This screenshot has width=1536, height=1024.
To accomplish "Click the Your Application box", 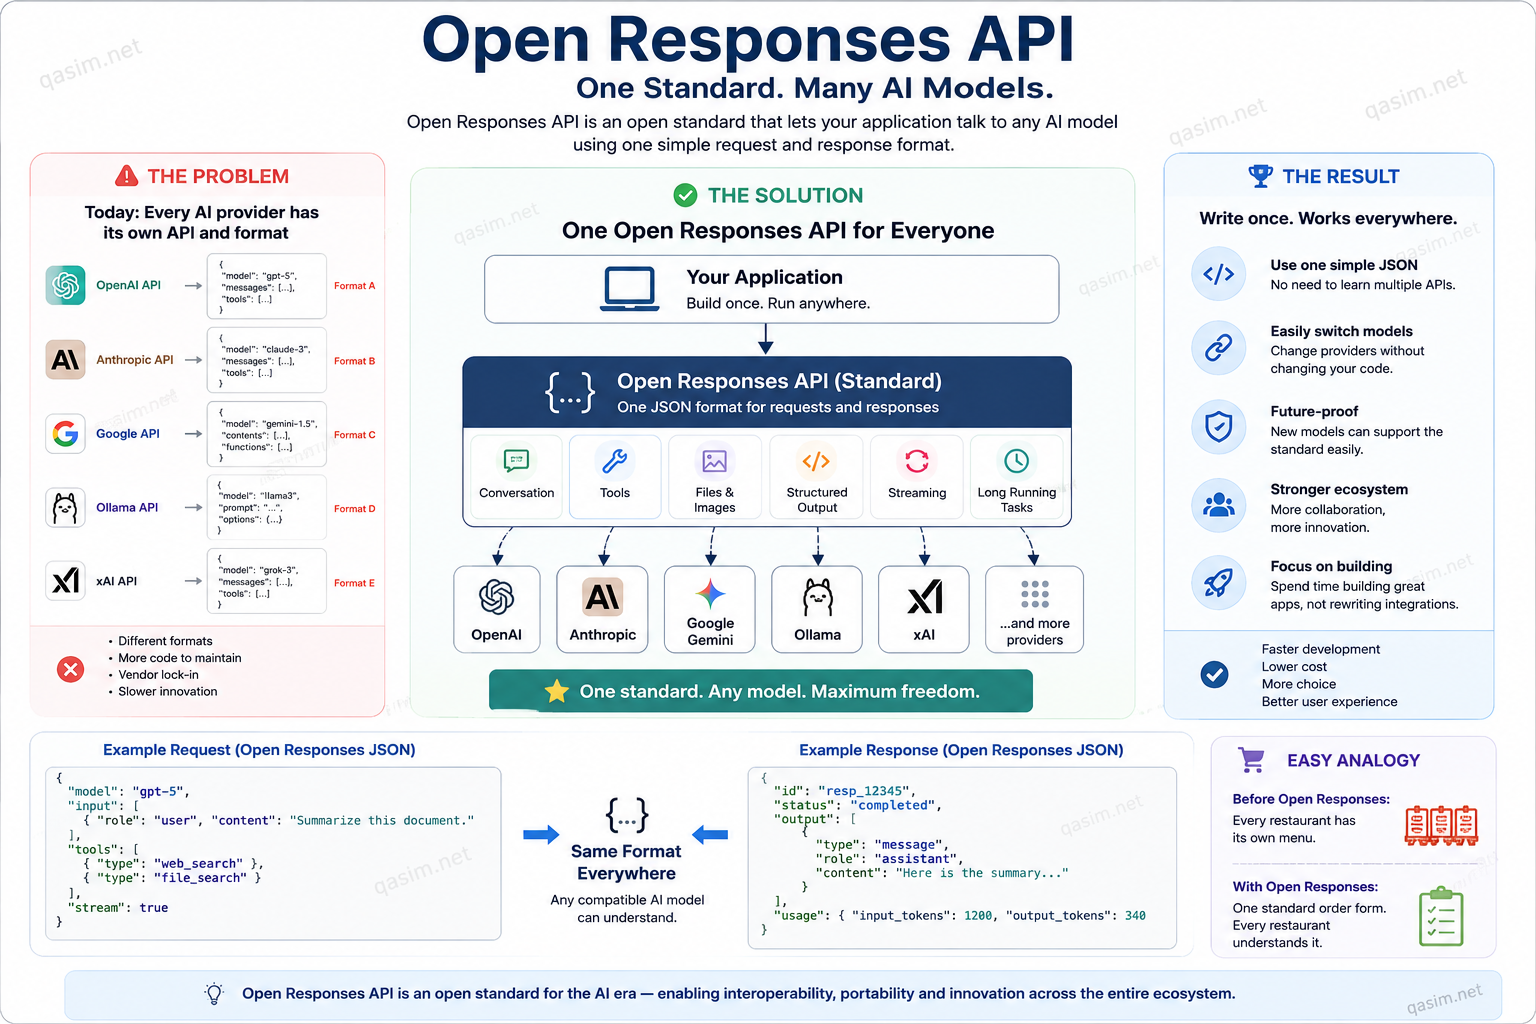I will pos(772,289).
